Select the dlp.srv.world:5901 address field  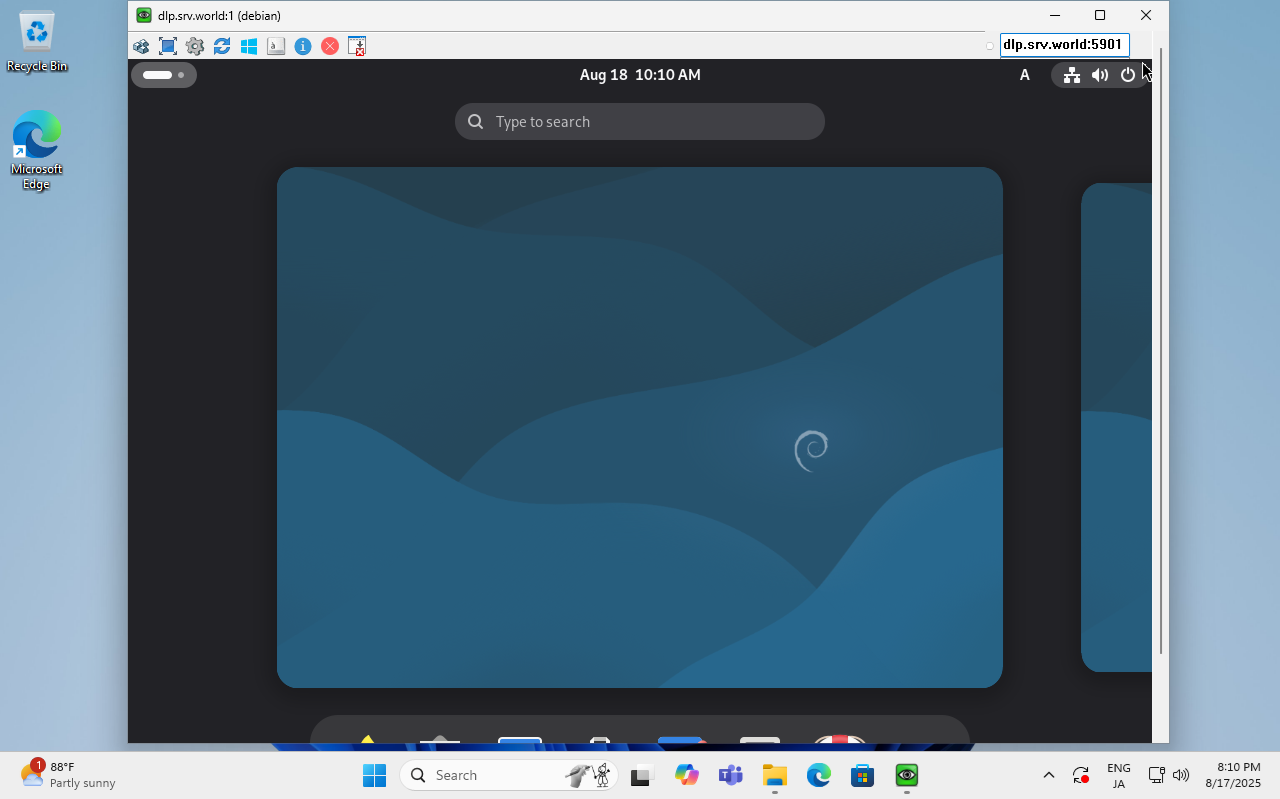(x=1065, y=45)
